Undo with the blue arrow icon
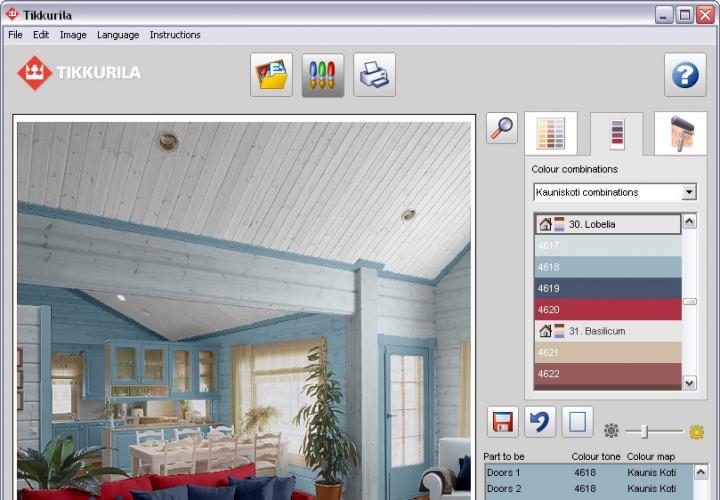The width and height of the screenshot is (720, 500). click(540, 422)
